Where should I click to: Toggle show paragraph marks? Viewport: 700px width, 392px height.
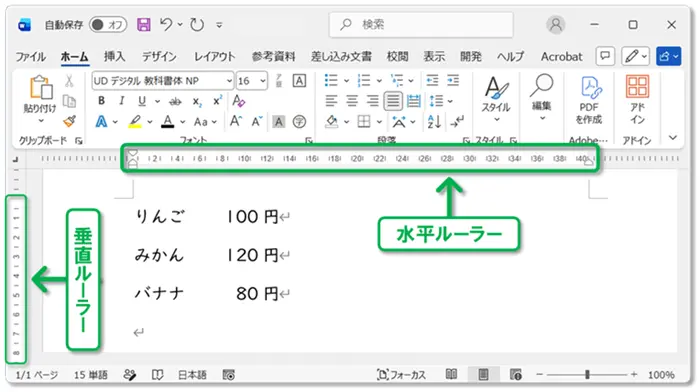[457, 121]
